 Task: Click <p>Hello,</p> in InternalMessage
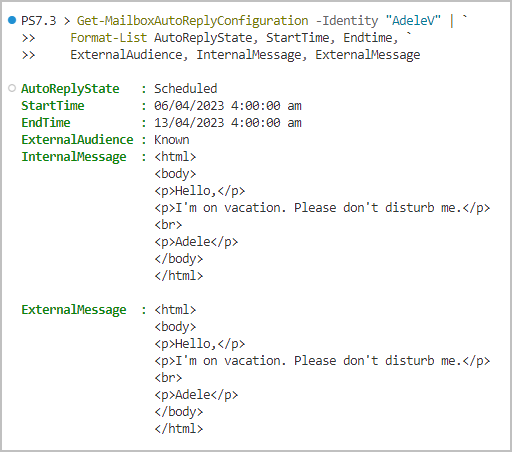200,191
